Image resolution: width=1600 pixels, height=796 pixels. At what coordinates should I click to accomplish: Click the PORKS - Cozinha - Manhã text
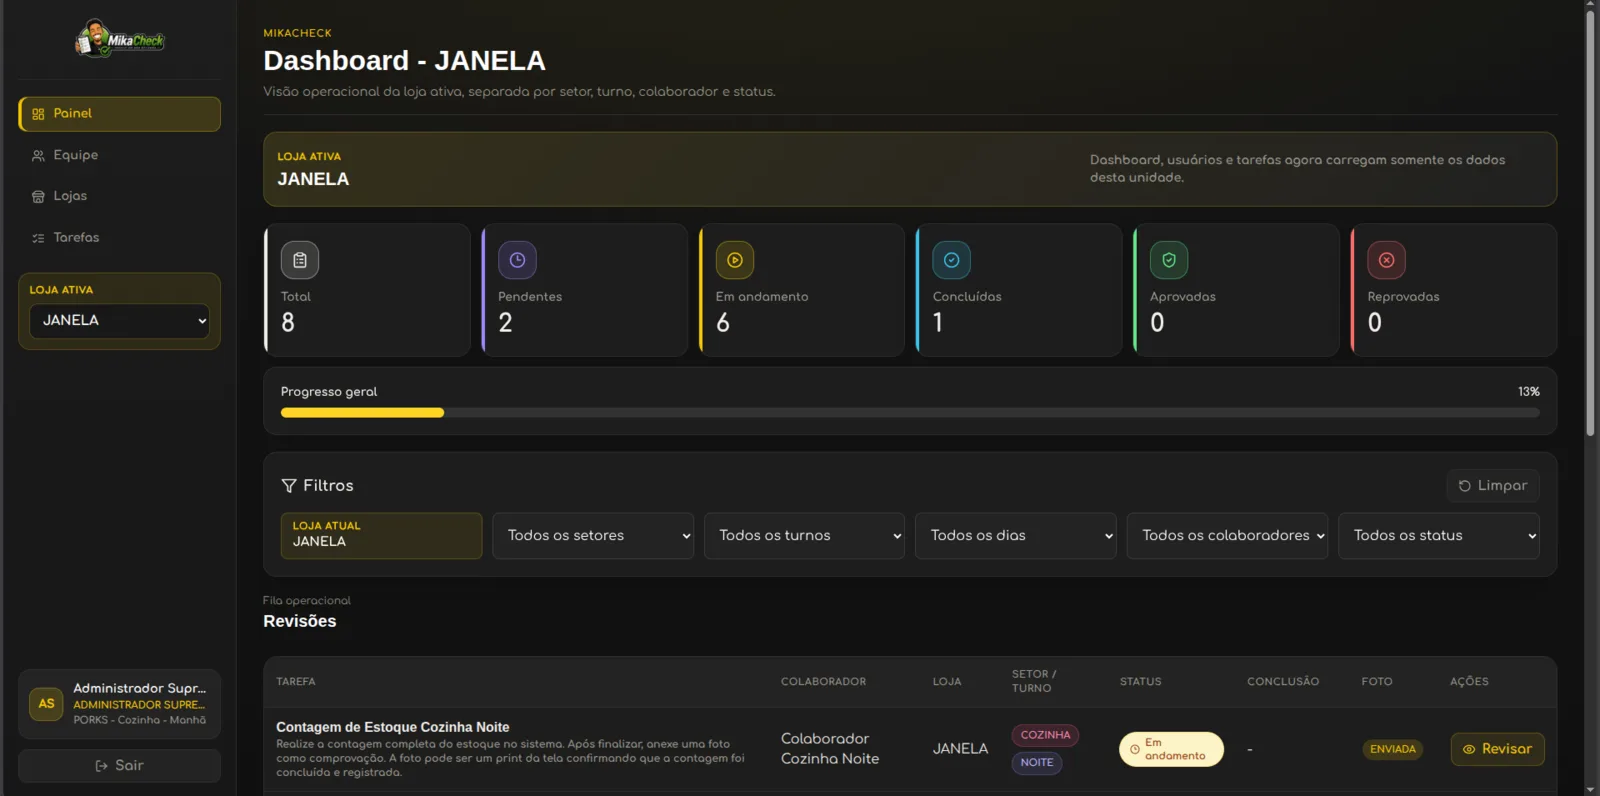(x=139, y=720)
